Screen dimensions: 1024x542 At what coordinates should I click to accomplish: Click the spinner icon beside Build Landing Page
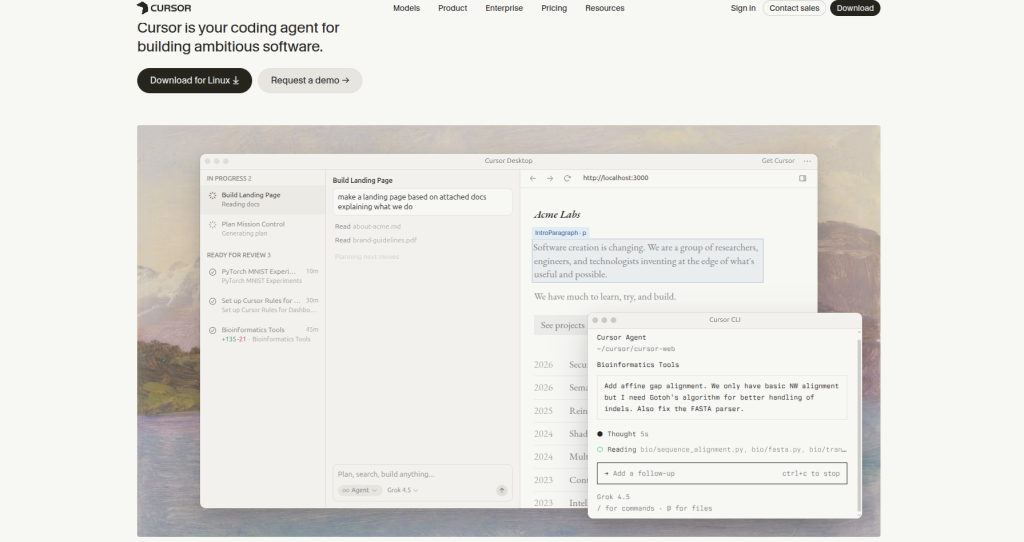pos(212,195)
